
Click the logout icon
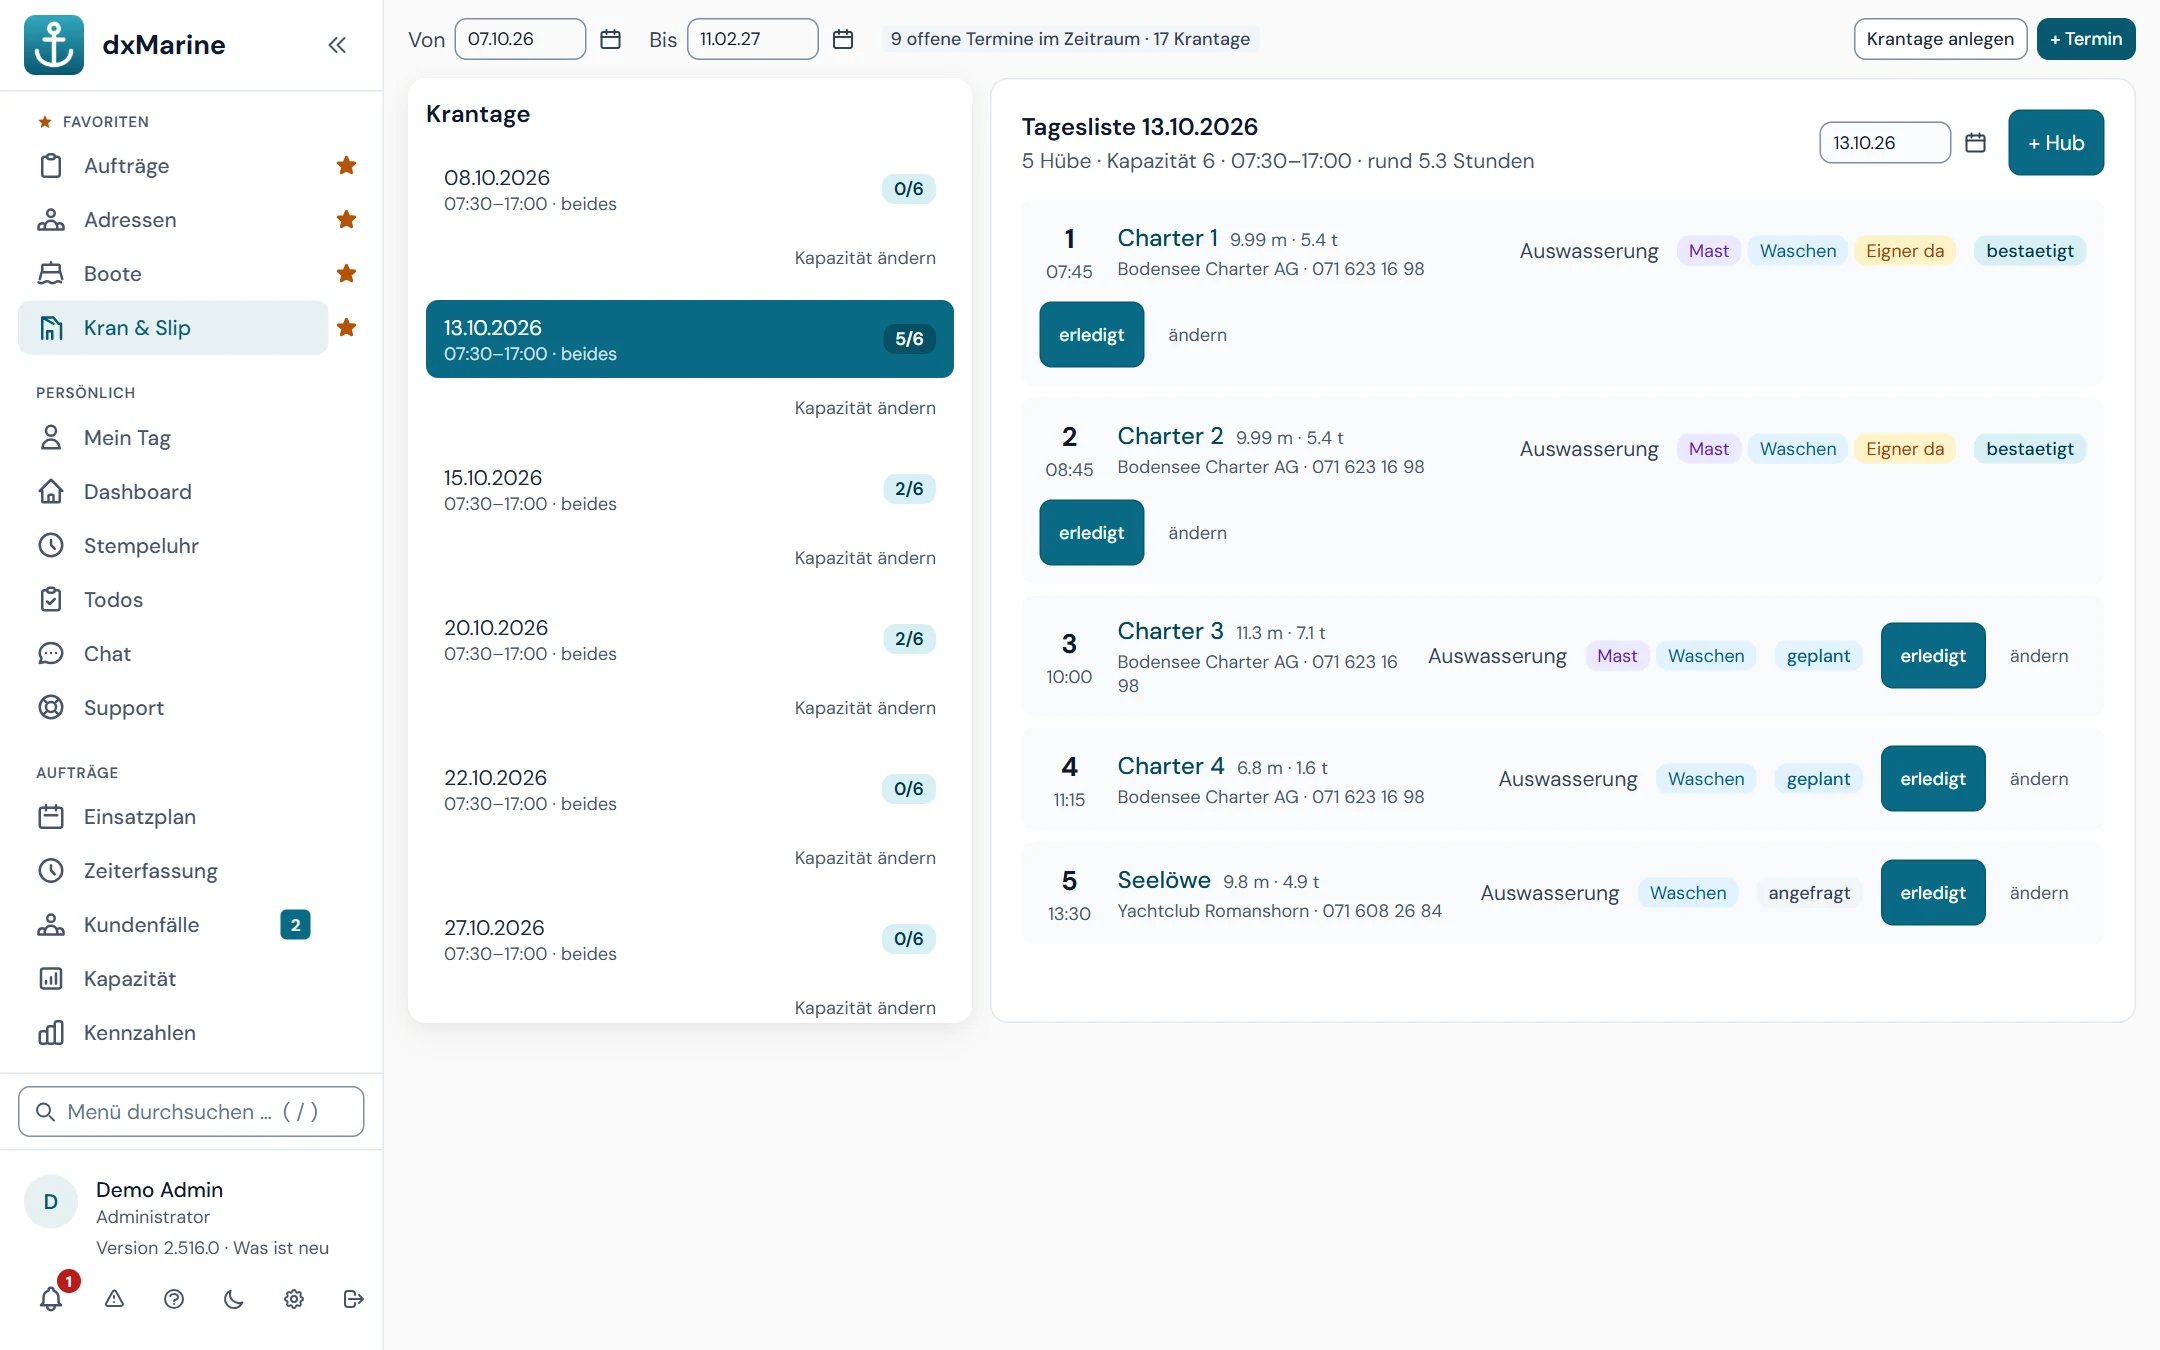point(354,1299)
